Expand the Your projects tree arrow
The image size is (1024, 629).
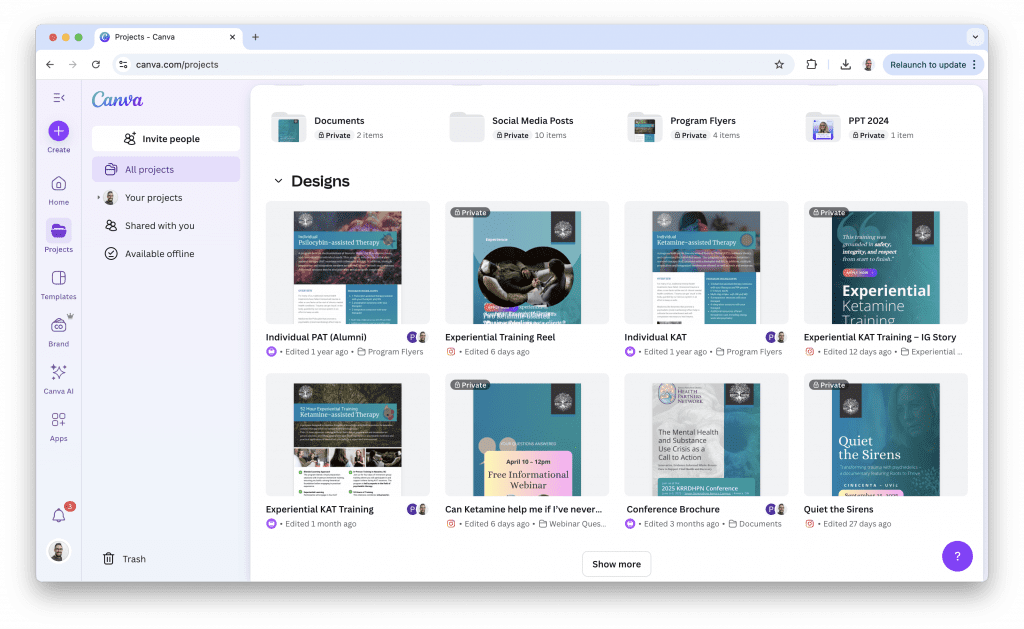[x=98, y=198]
